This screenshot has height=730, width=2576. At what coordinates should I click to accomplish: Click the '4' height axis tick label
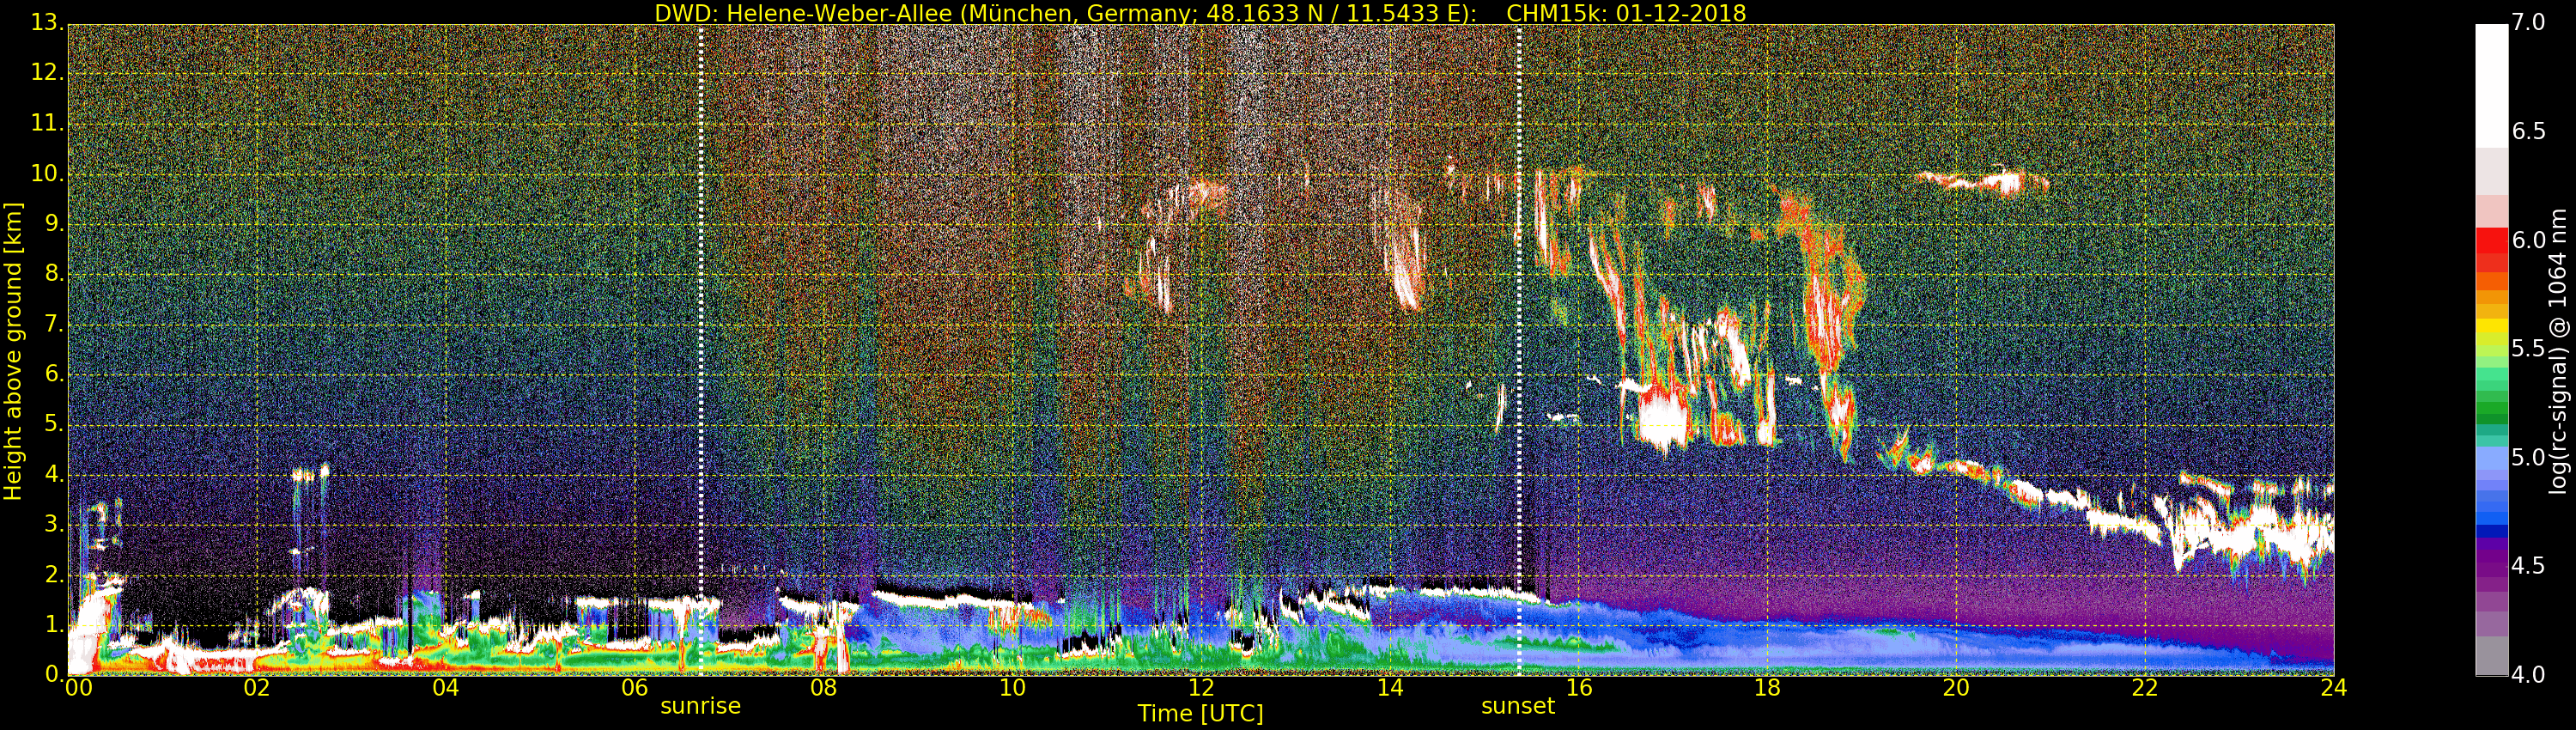55,474
